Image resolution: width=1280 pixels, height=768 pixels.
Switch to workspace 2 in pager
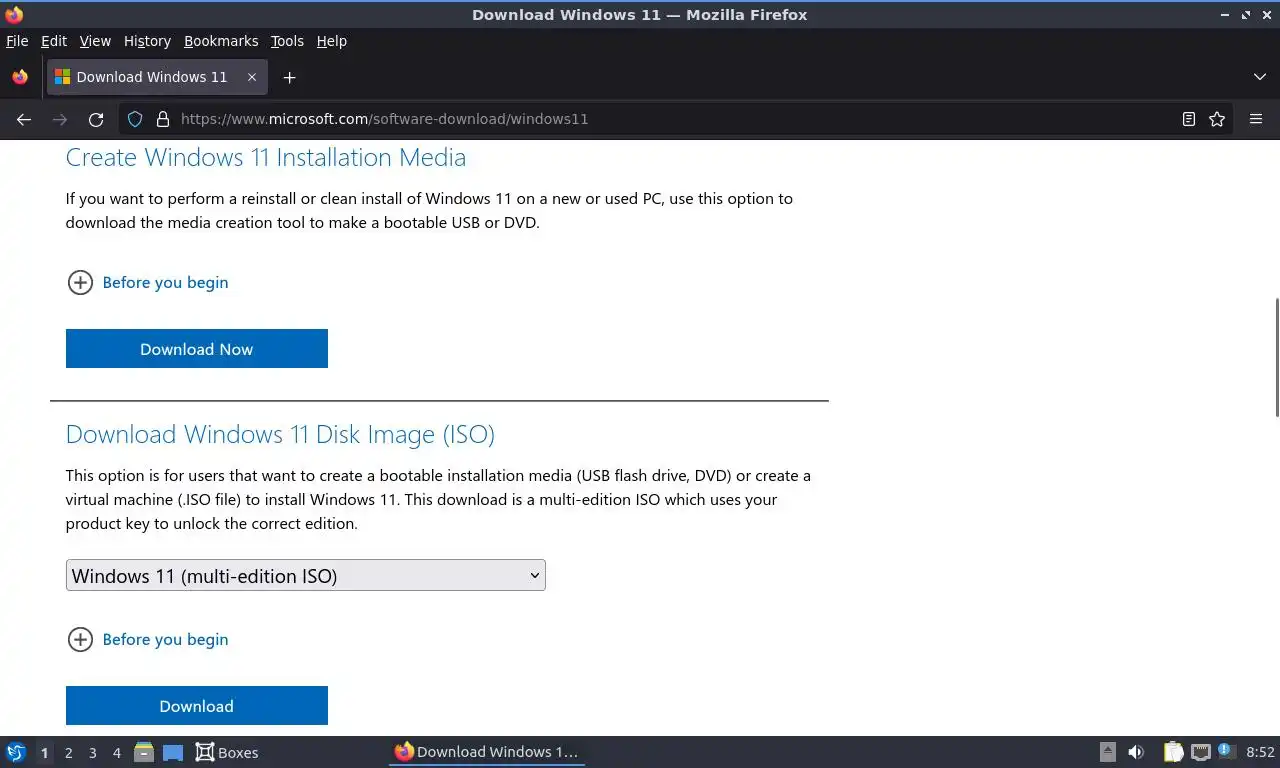(68, 753)
